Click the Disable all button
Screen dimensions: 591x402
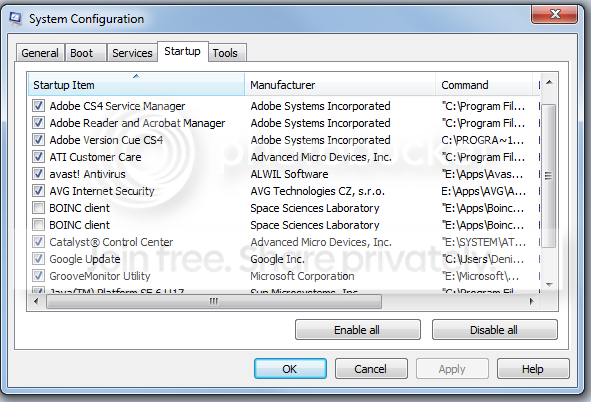tap(494, 330)
